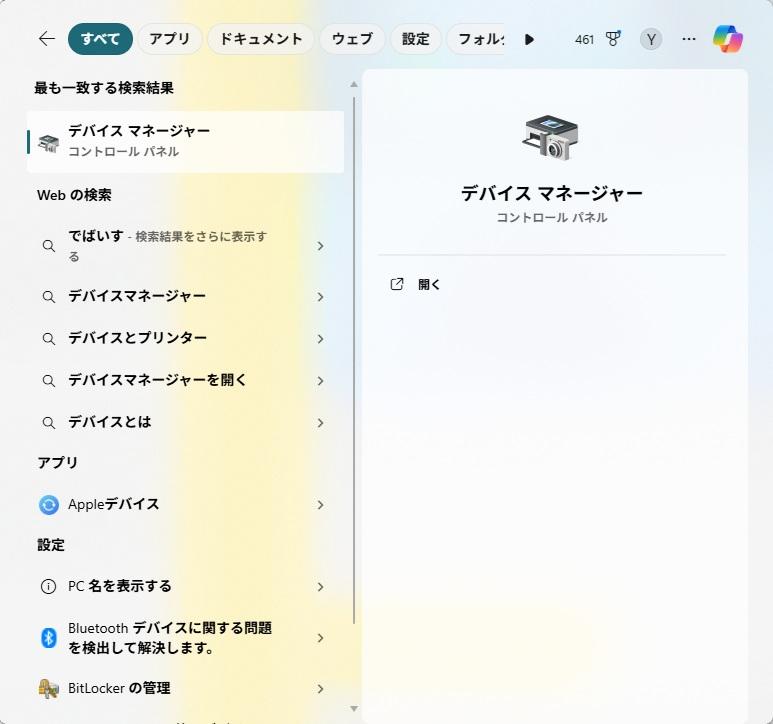Open the デバイス マネージャー best match result
The width and height of the screenshot is (773, 724).
click(185, 142)
